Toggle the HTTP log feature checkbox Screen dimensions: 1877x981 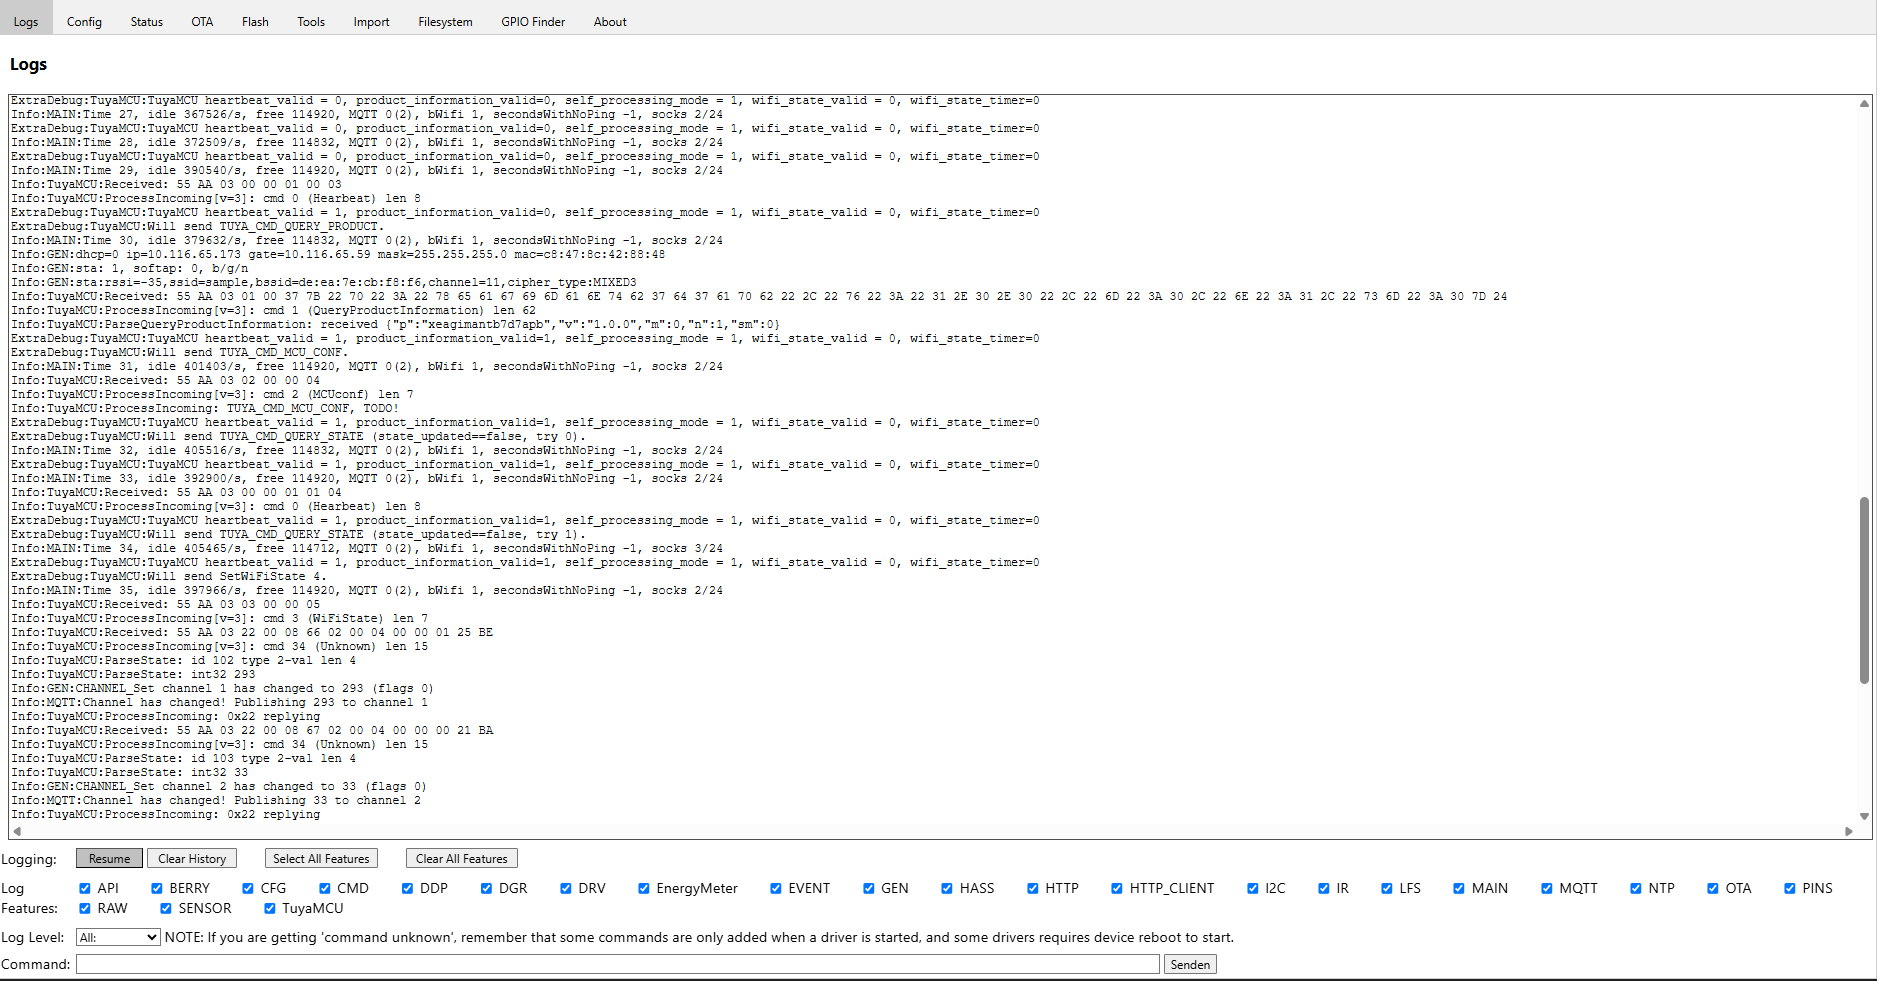click(x=1033, y=888)
